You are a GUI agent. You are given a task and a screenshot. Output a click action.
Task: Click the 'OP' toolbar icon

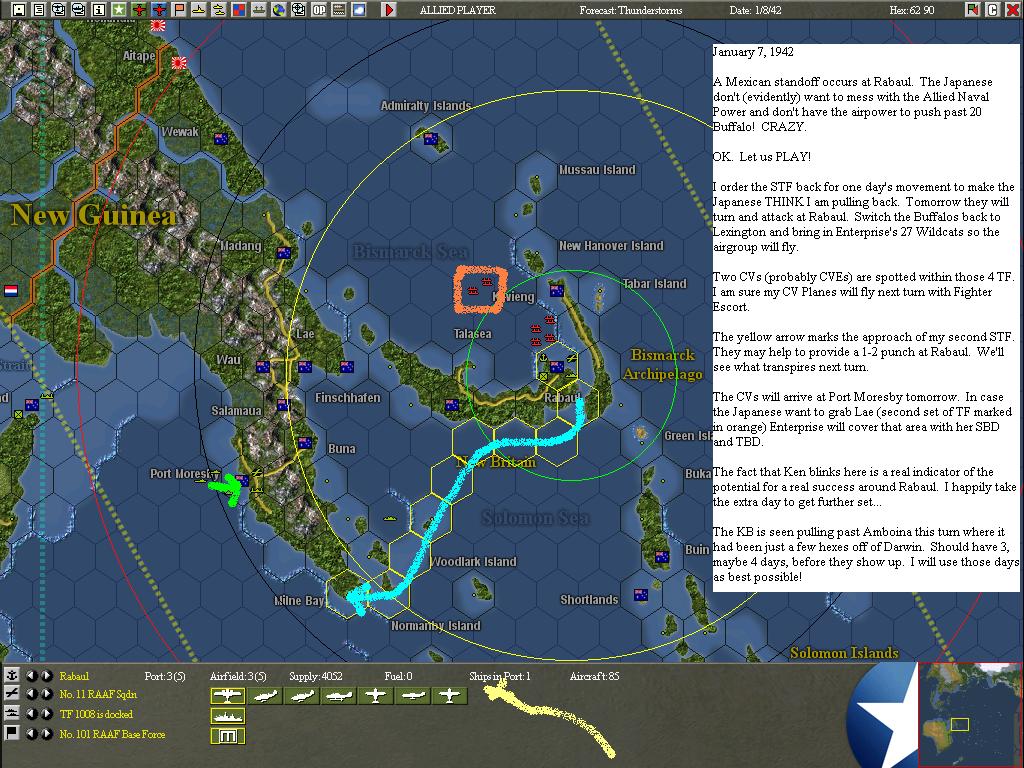click(x=319, y=10)
